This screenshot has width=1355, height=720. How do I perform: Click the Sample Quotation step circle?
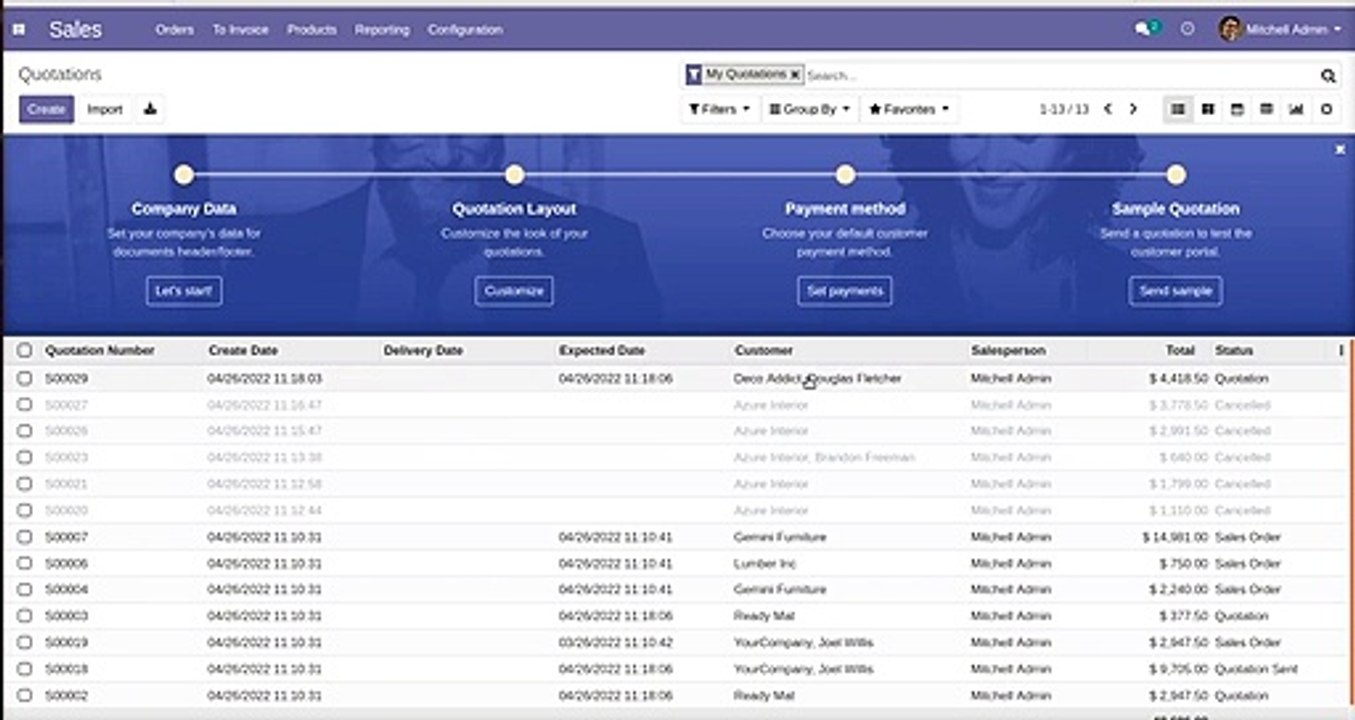point(1176,175)
